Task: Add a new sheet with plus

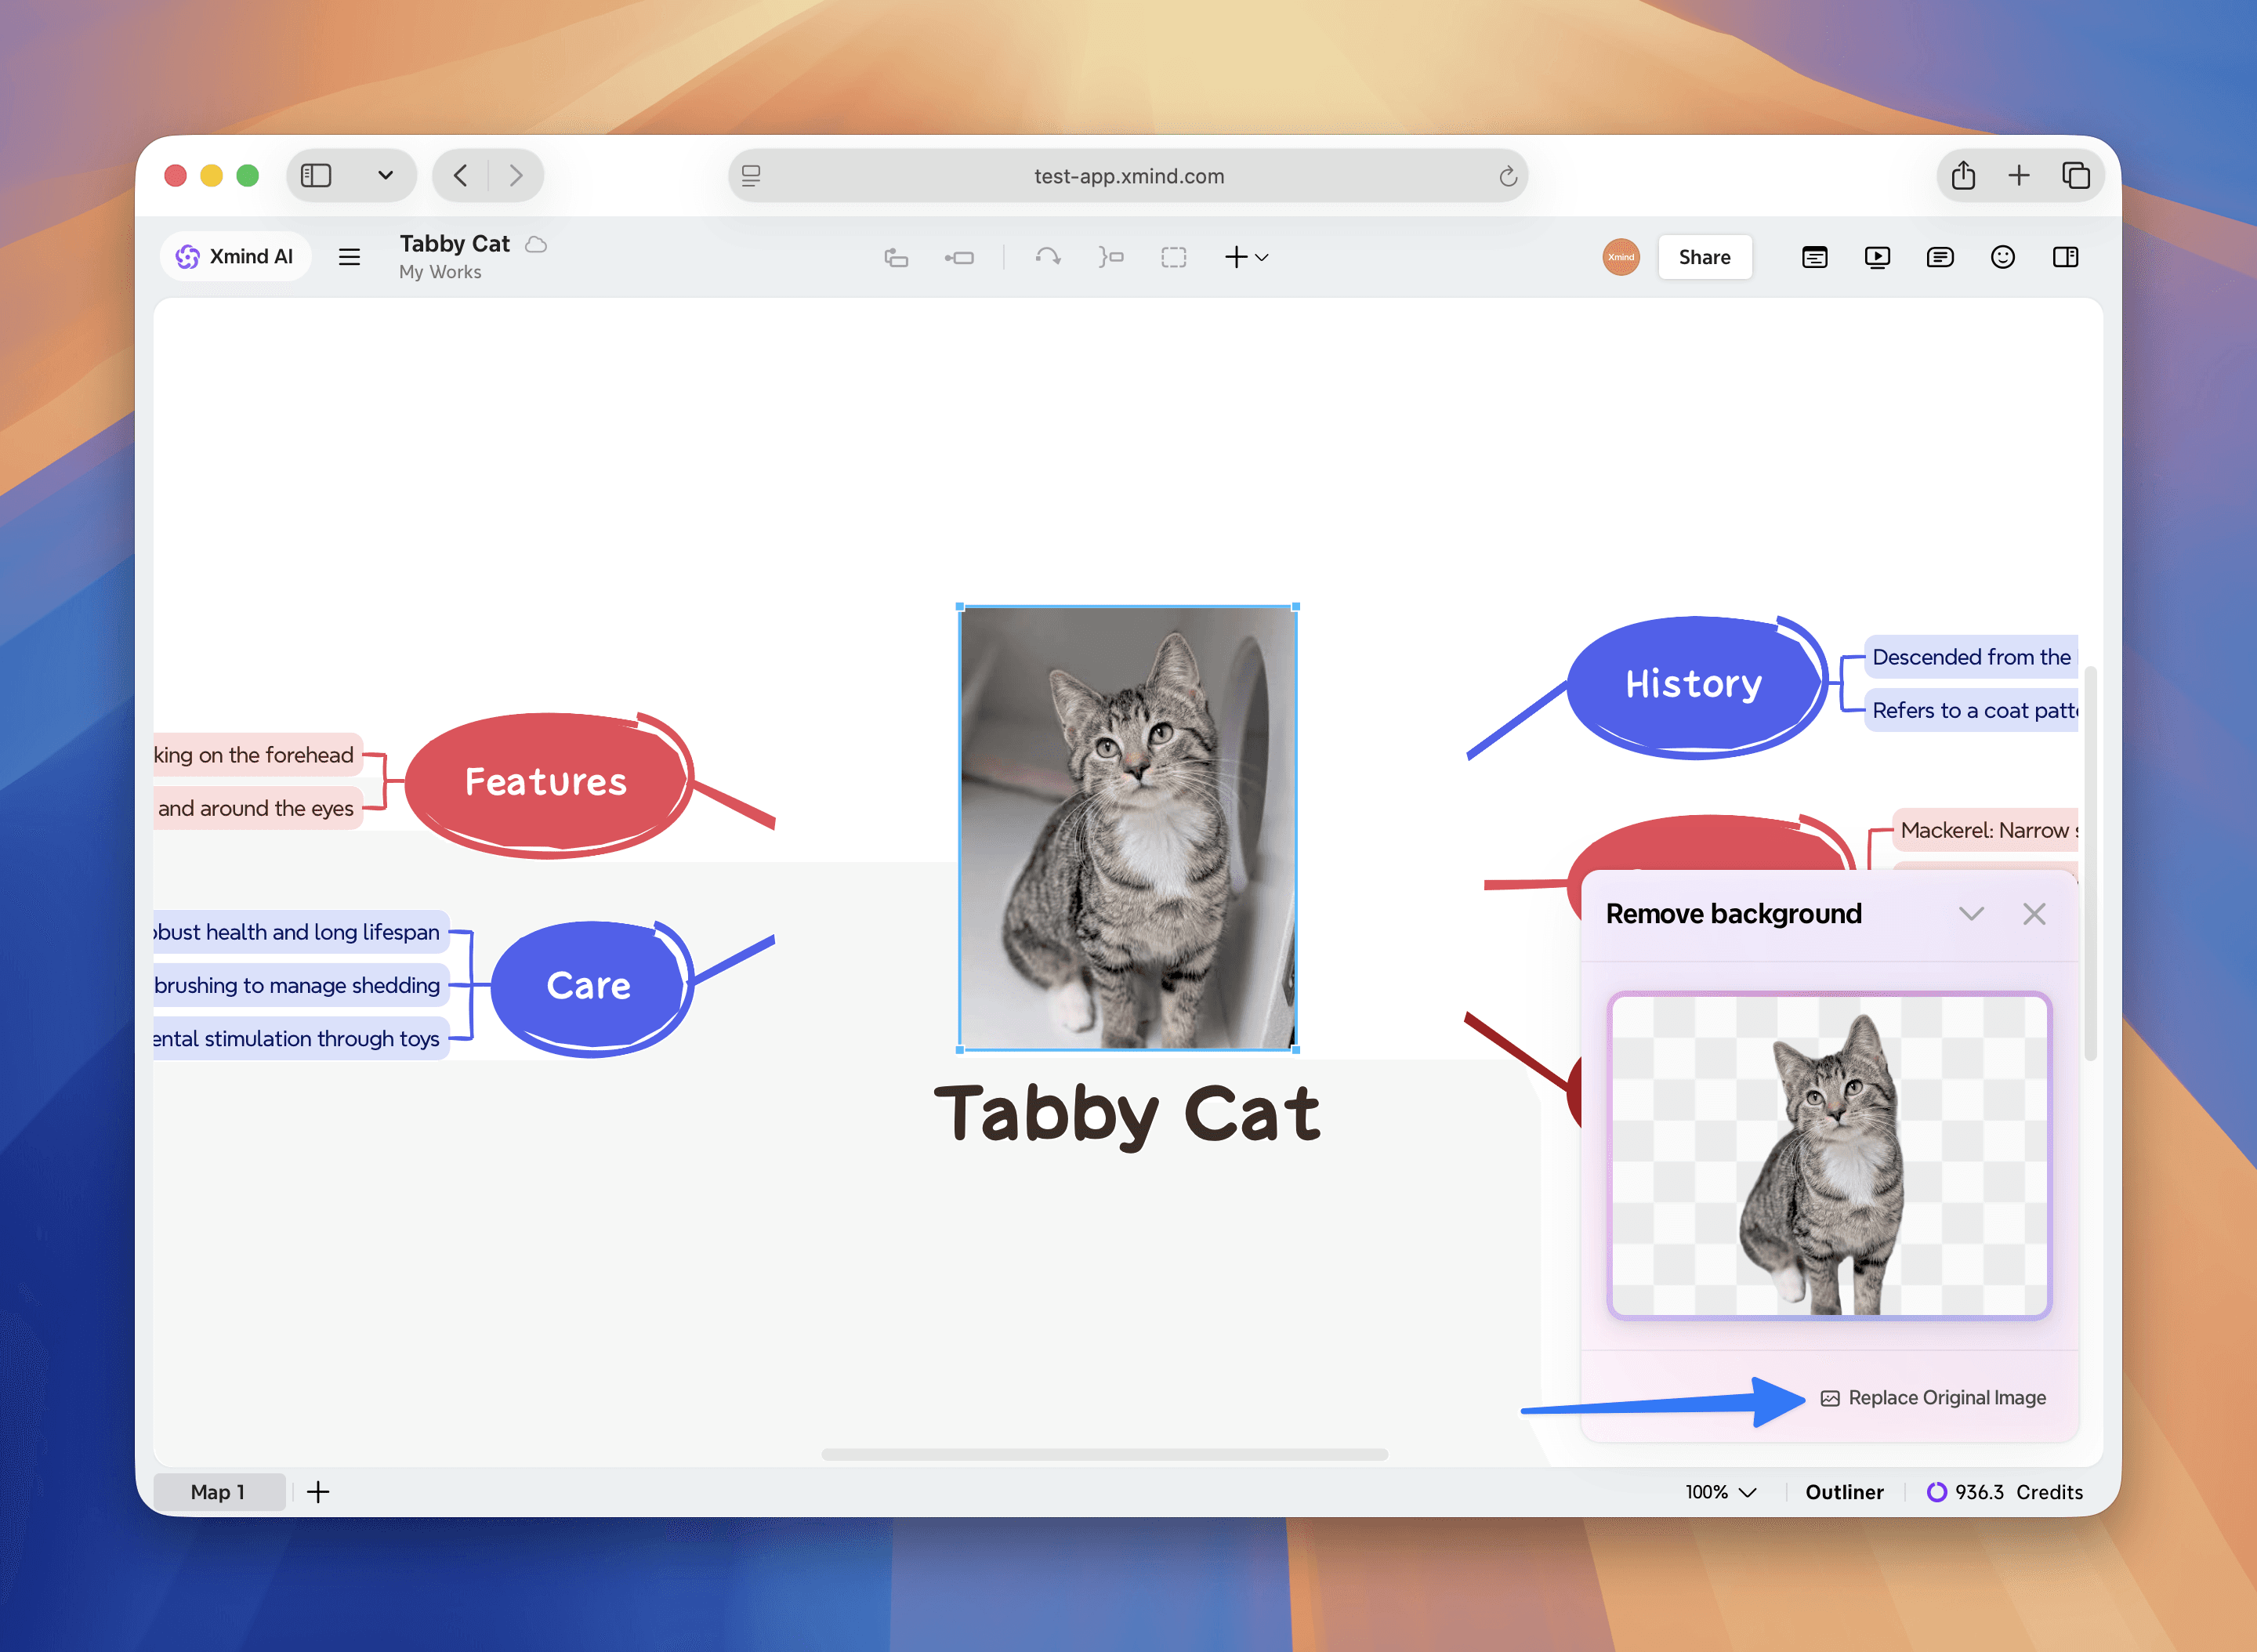Action: point(318,1492)
